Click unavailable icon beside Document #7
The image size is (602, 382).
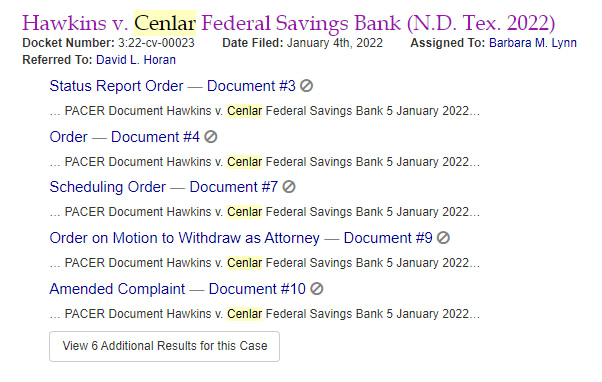coord(289,187)
